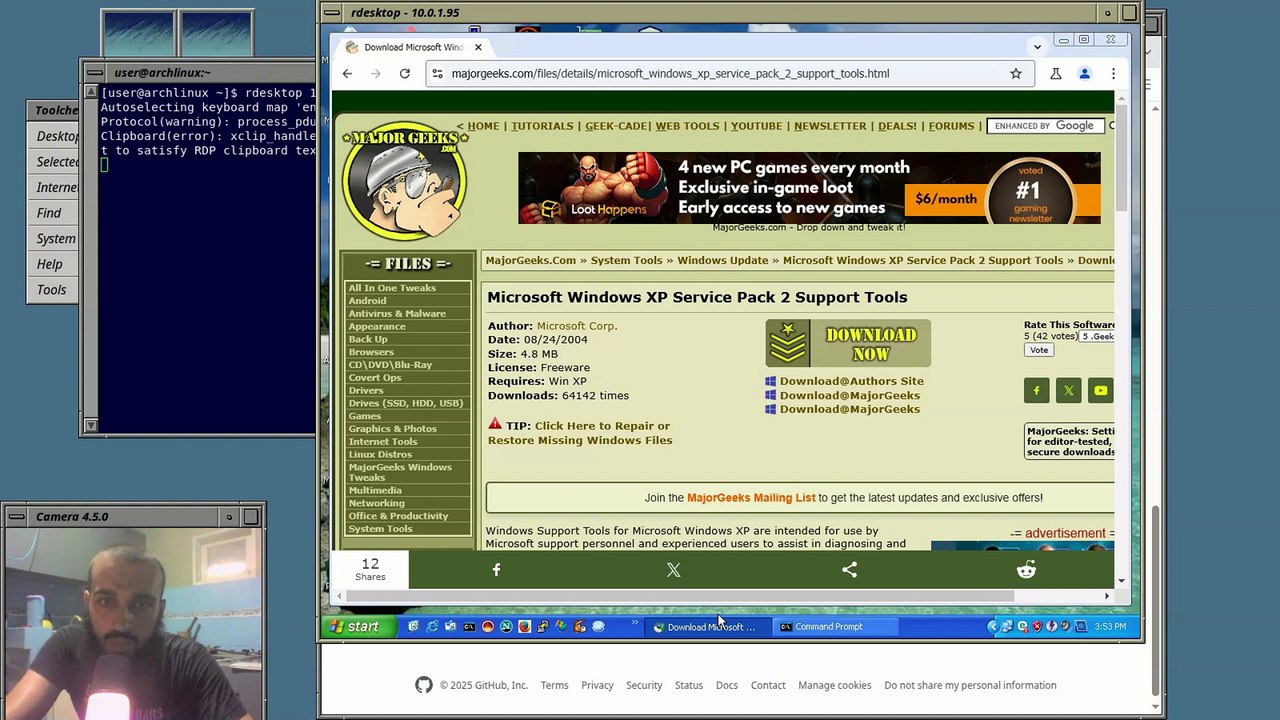Open the tab search dropdown arrow
1280x720 pixels.
point(1037,46)
